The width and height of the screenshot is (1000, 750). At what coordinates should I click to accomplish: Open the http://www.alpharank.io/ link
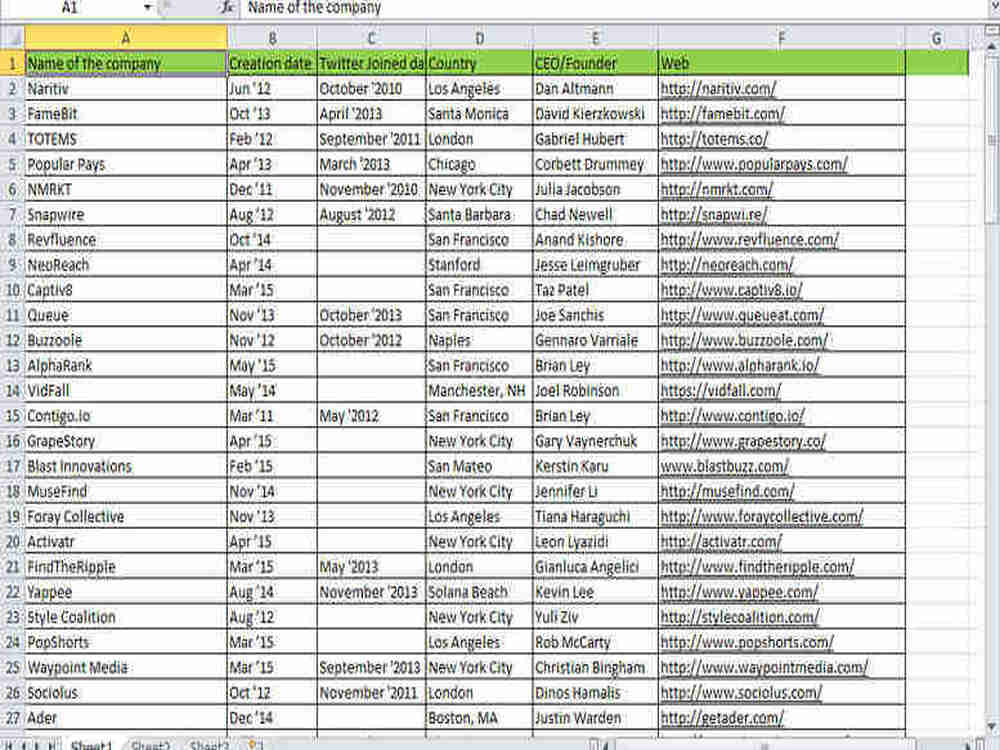(x=740, y=365)
